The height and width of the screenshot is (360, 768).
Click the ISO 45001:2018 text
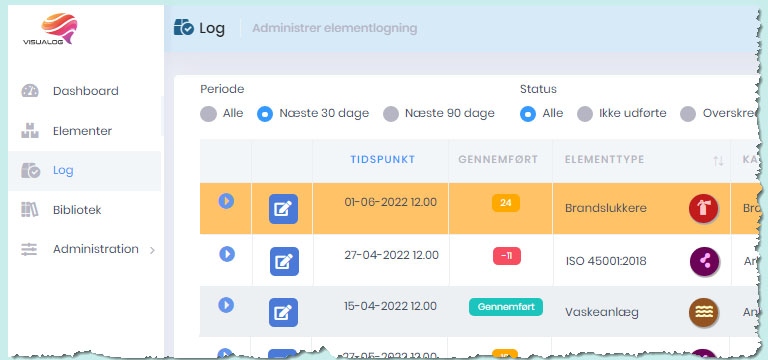click(x=606, y=262)
